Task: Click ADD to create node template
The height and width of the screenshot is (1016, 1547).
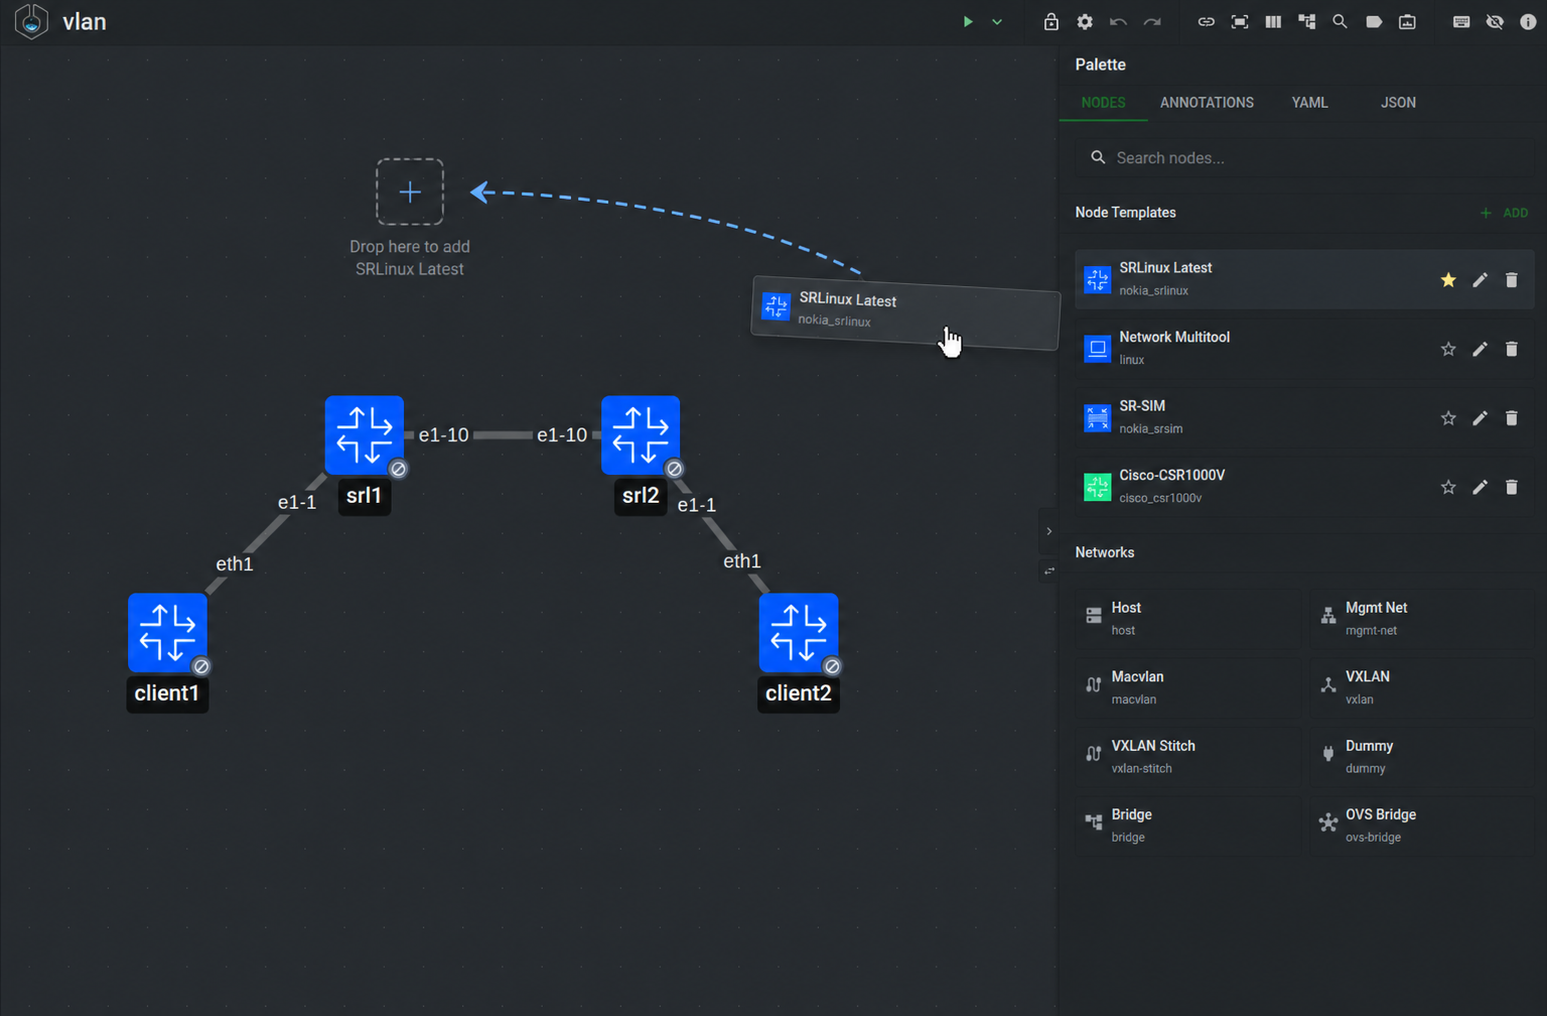Action: 1504,213
